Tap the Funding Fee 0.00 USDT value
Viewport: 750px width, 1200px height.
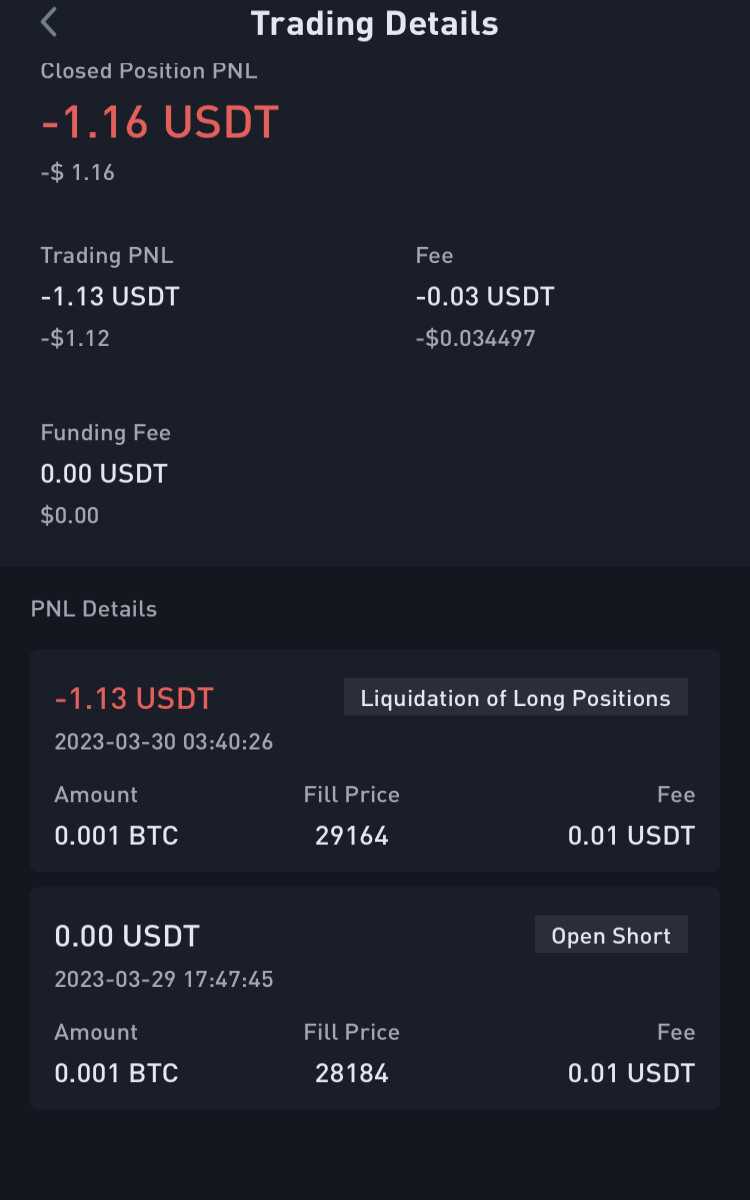pyautogui.click(x=104, y=474)
